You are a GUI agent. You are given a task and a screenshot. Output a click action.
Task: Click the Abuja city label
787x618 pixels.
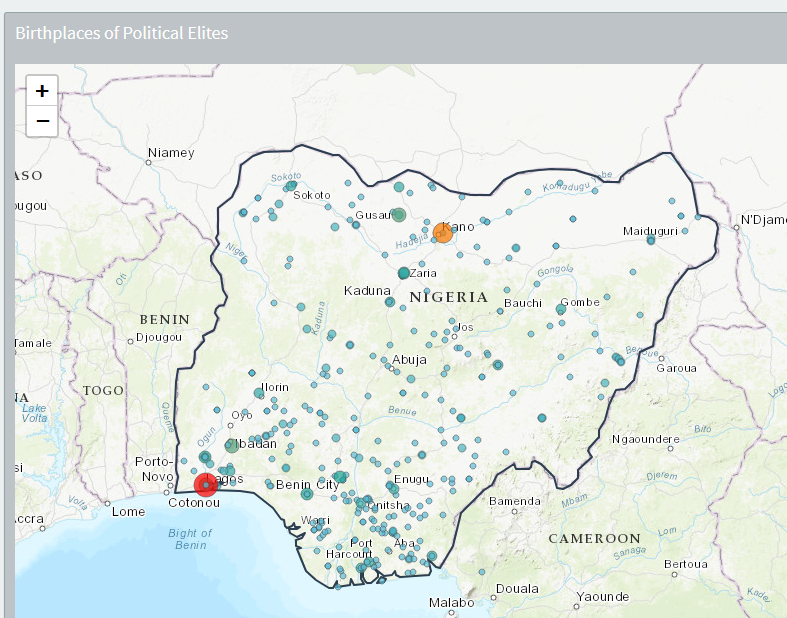tap(410, 360)
